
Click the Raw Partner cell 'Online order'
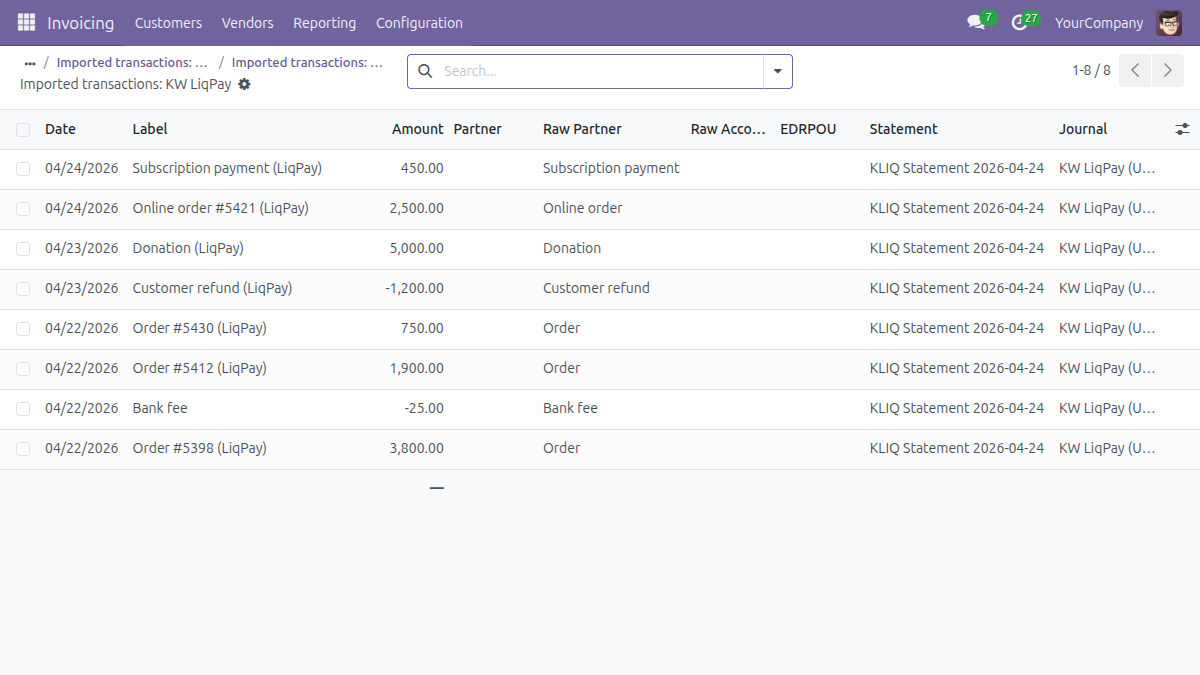tap(583, 209)
